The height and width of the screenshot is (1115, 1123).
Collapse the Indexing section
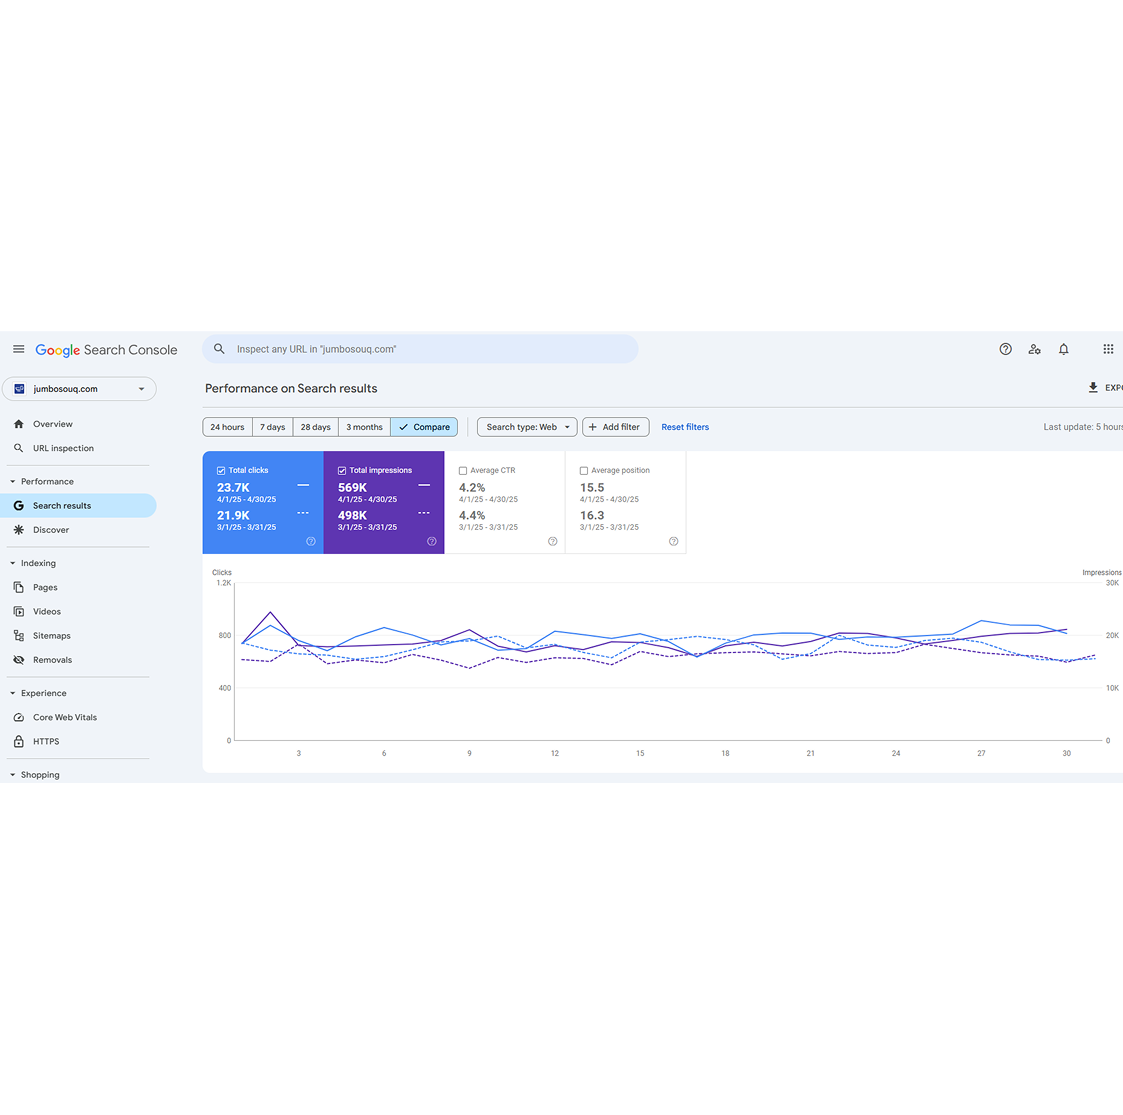(x=13, y=563)
